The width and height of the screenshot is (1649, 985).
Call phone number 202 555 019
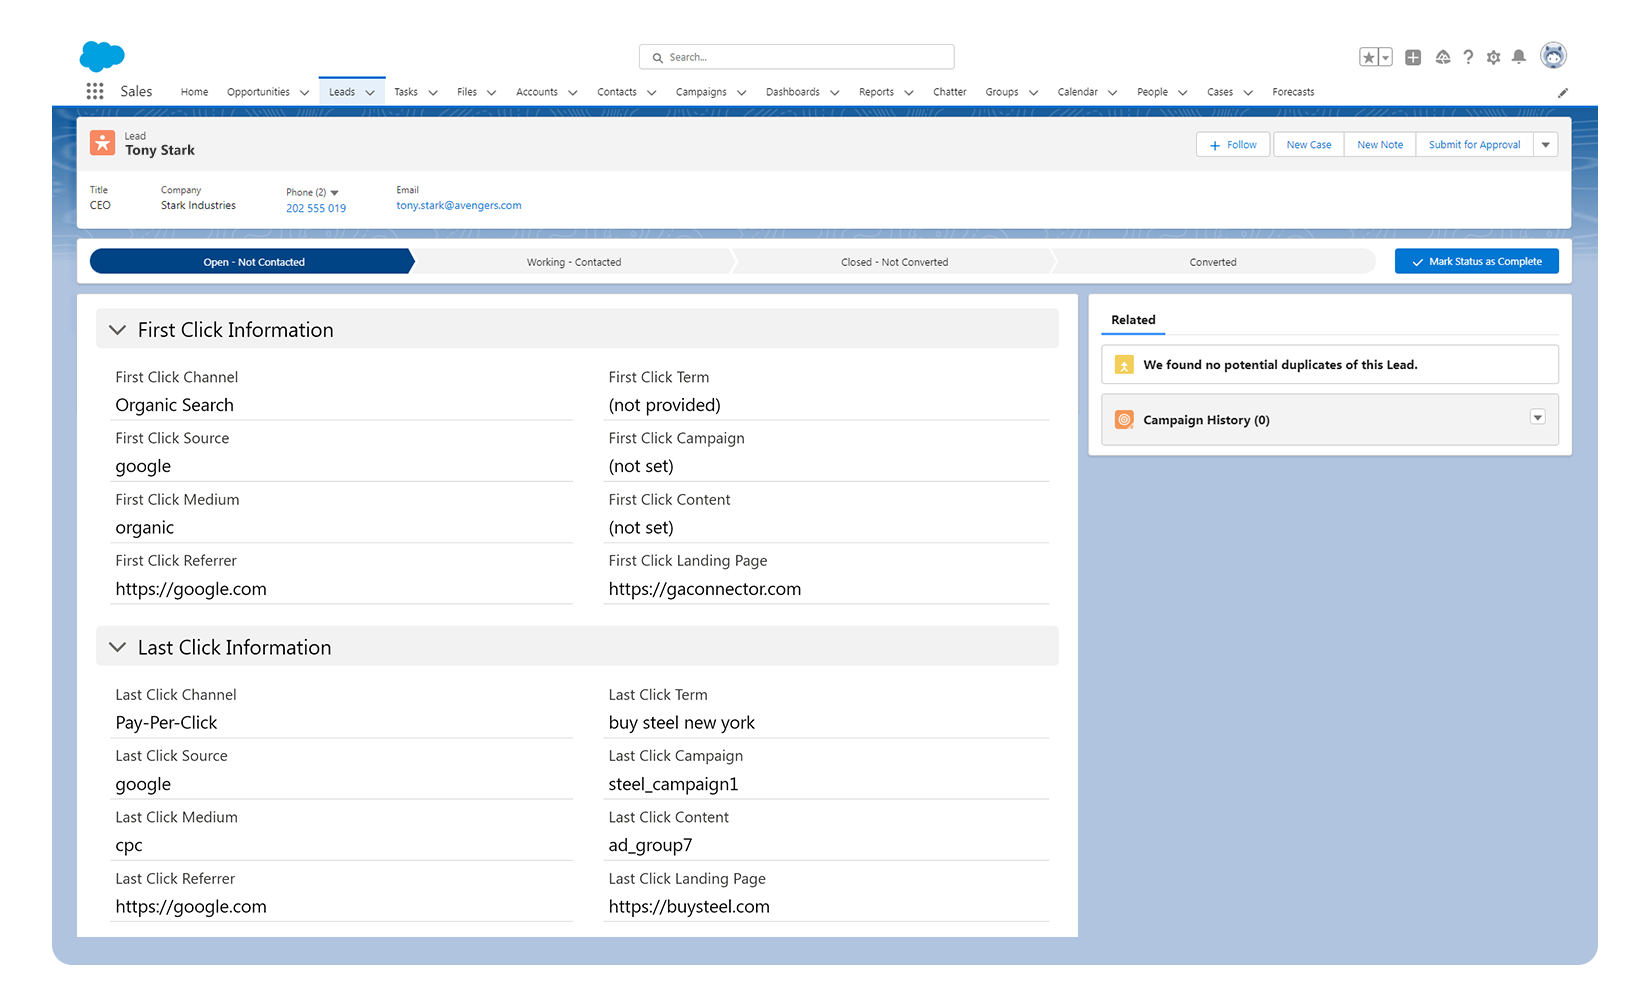[316, 208]
